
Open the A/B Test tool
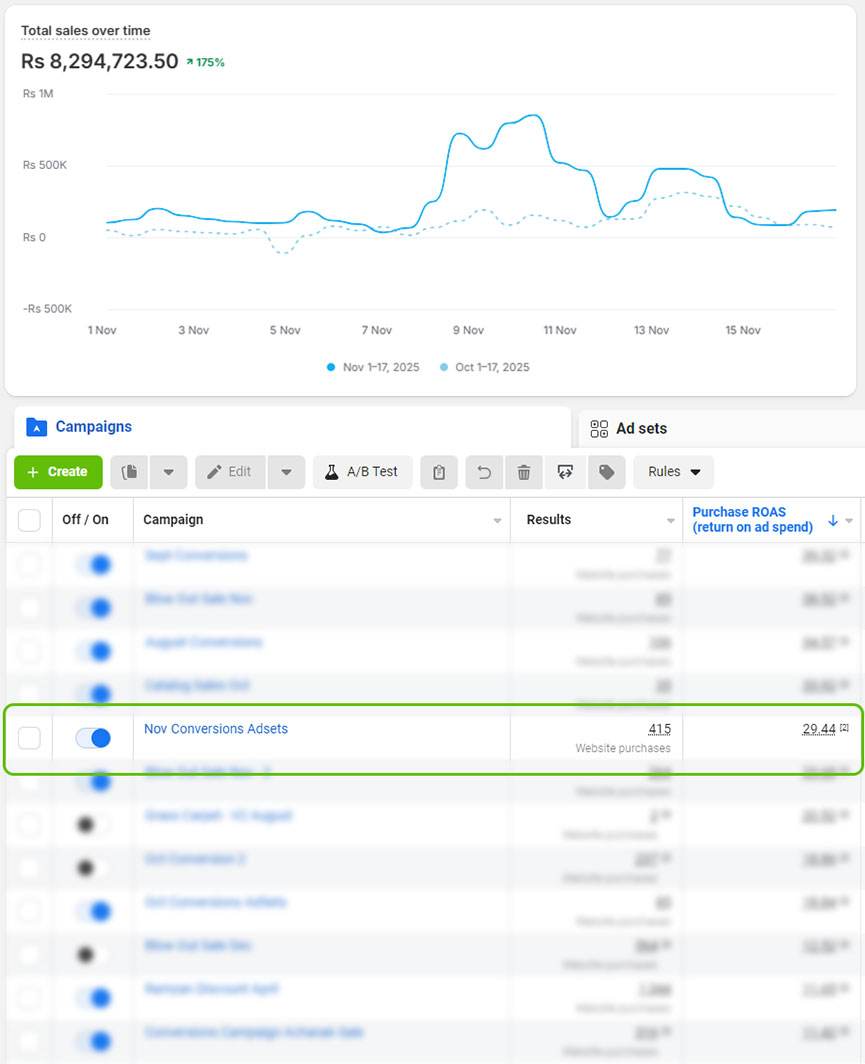pos(362,472)
